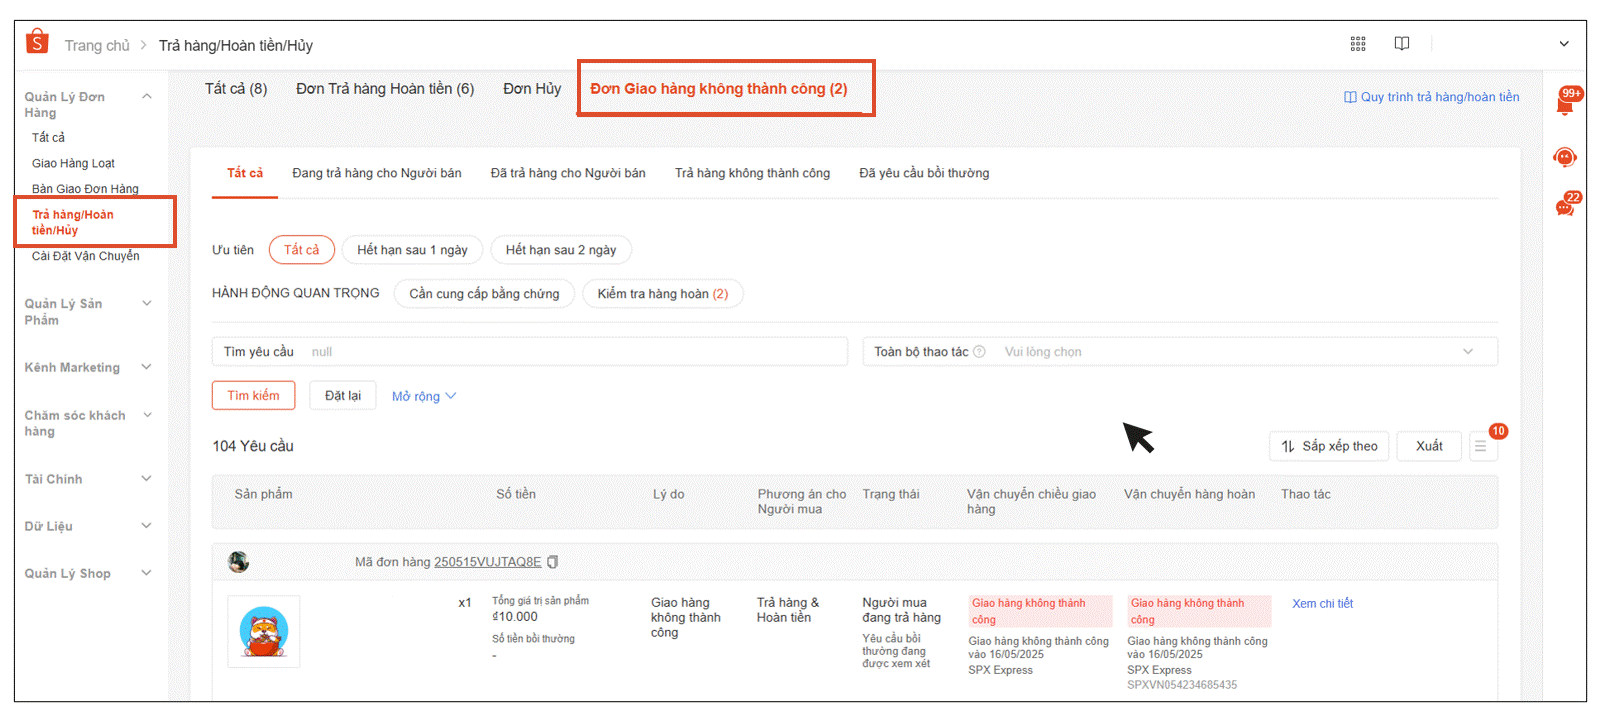This screenshot has width=1601, height=720.
Task: Click the Đặt lại reset button
Action: pos(343,396)
